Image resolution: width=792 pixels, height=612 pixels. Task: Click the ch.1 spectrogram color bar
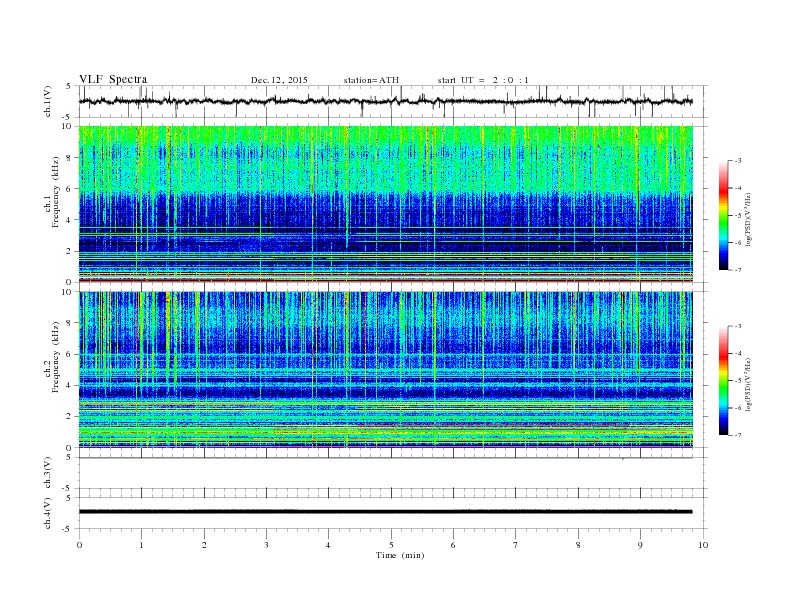[724, 216]
